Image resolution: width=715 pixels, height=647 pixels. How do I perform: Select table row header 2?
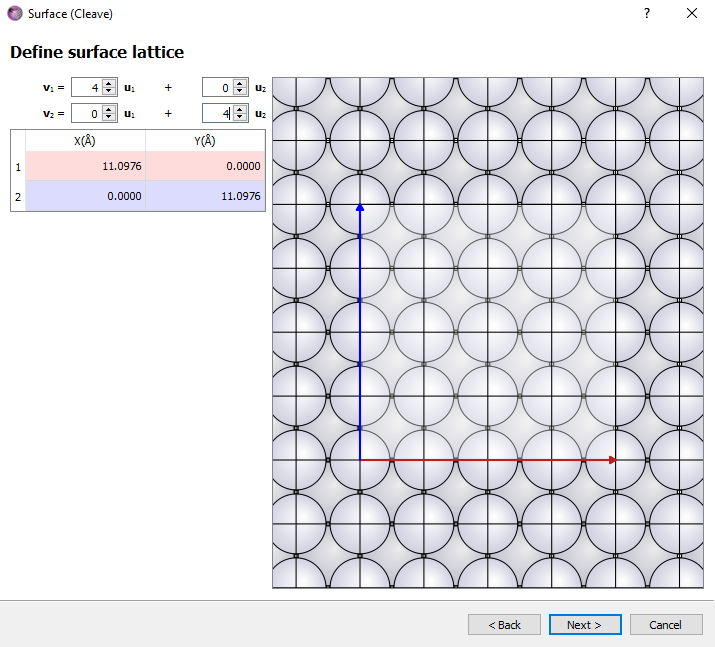[18, 197]
